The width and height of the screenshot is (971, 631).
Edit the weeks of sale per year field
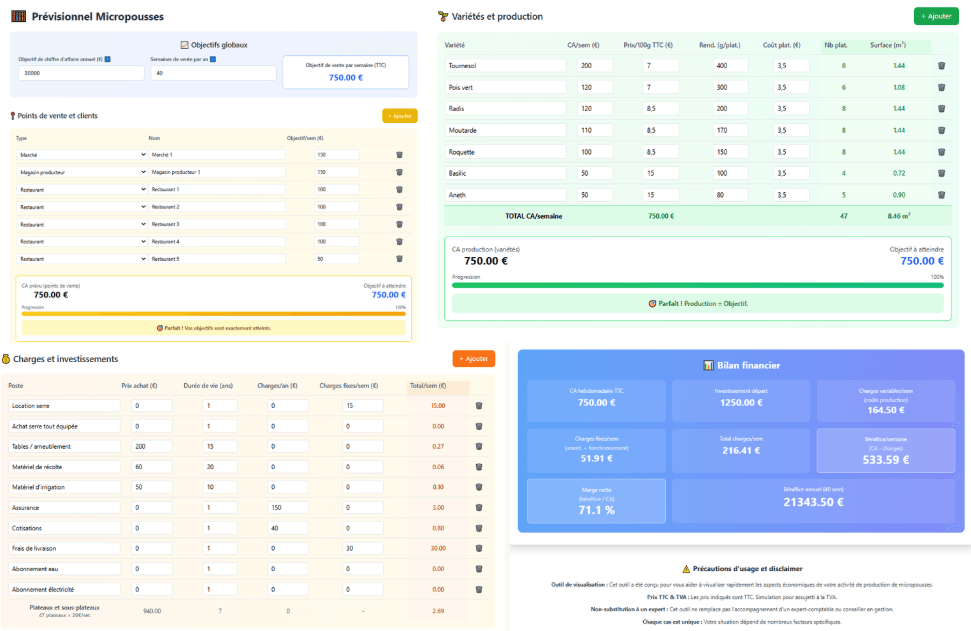(x=214, y=73)
